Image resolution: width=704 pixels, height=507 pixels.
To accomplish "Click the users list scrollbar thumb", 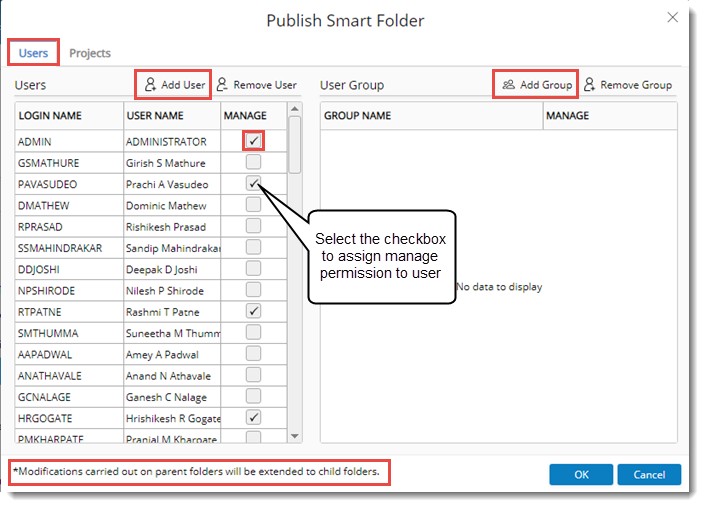I will click(295, 145).
